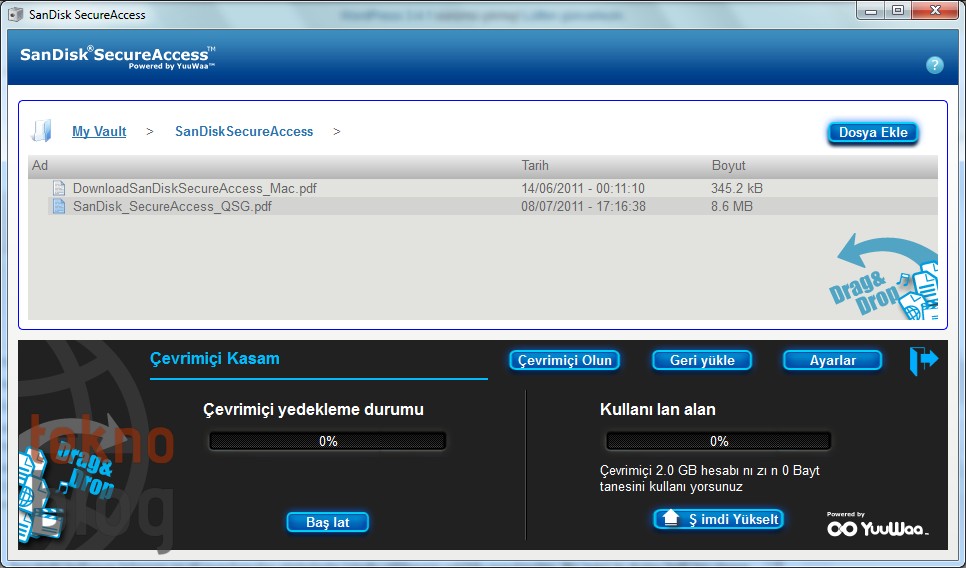
Task: Open the SanDiskSecureAccess breadcrumb folder
Action: click(x=244, y=131)
